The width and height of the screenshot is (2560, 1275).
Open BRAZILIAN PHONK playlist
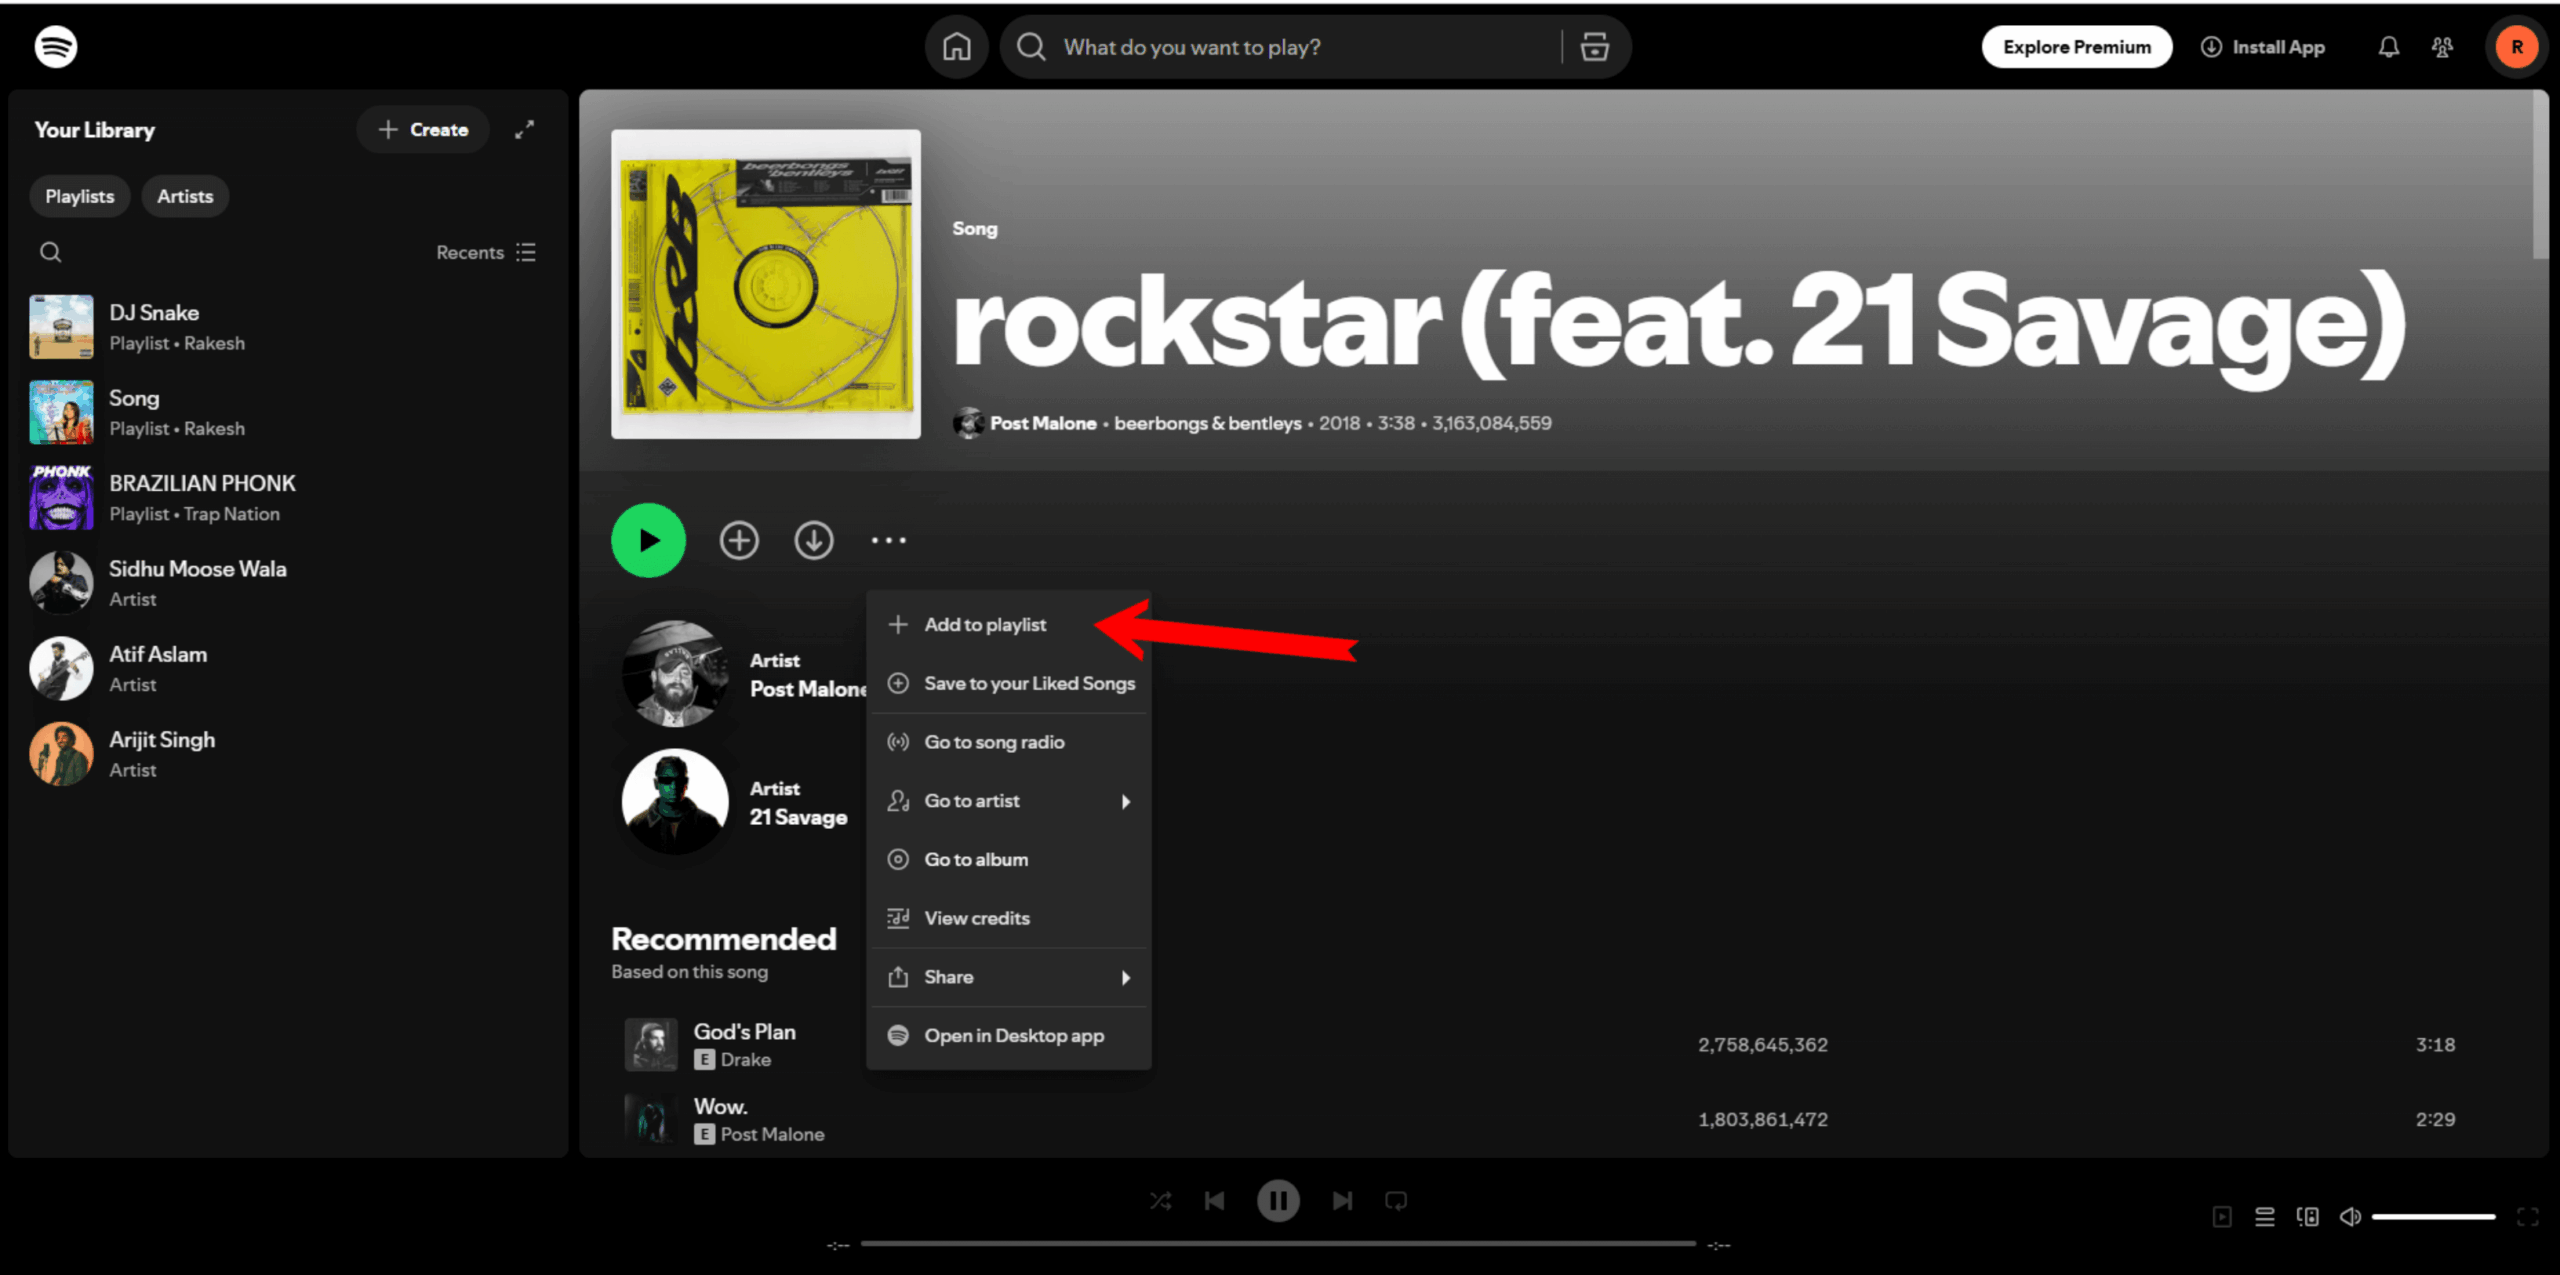[287, 497]
